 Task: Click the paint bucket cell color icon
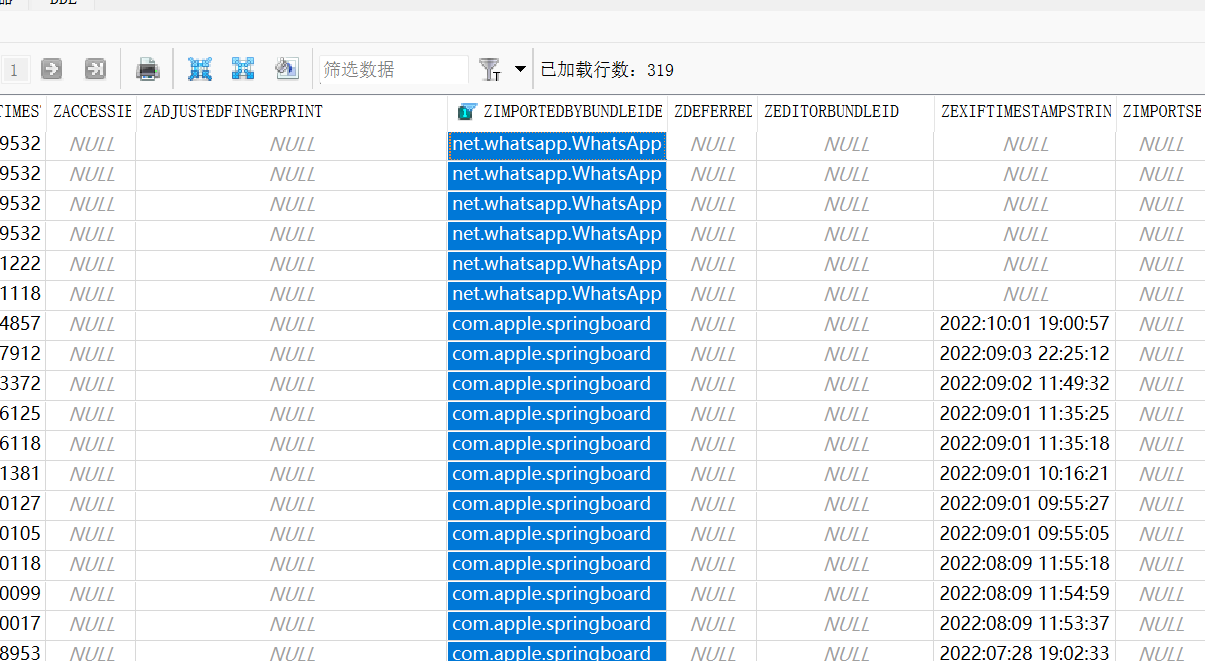(x=287, y=68)
